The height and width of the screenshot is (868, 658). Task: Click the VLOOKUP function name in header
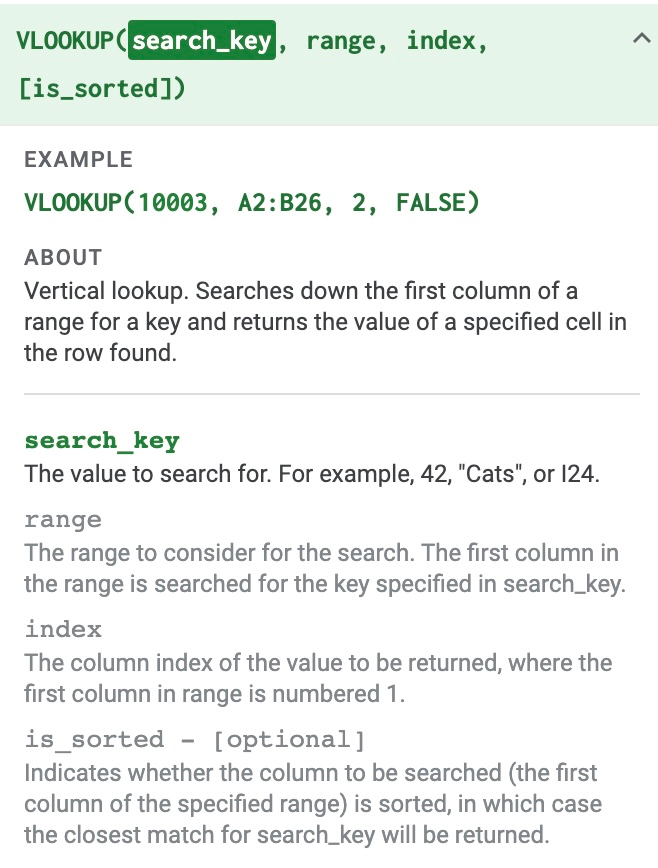pos(66,41)
